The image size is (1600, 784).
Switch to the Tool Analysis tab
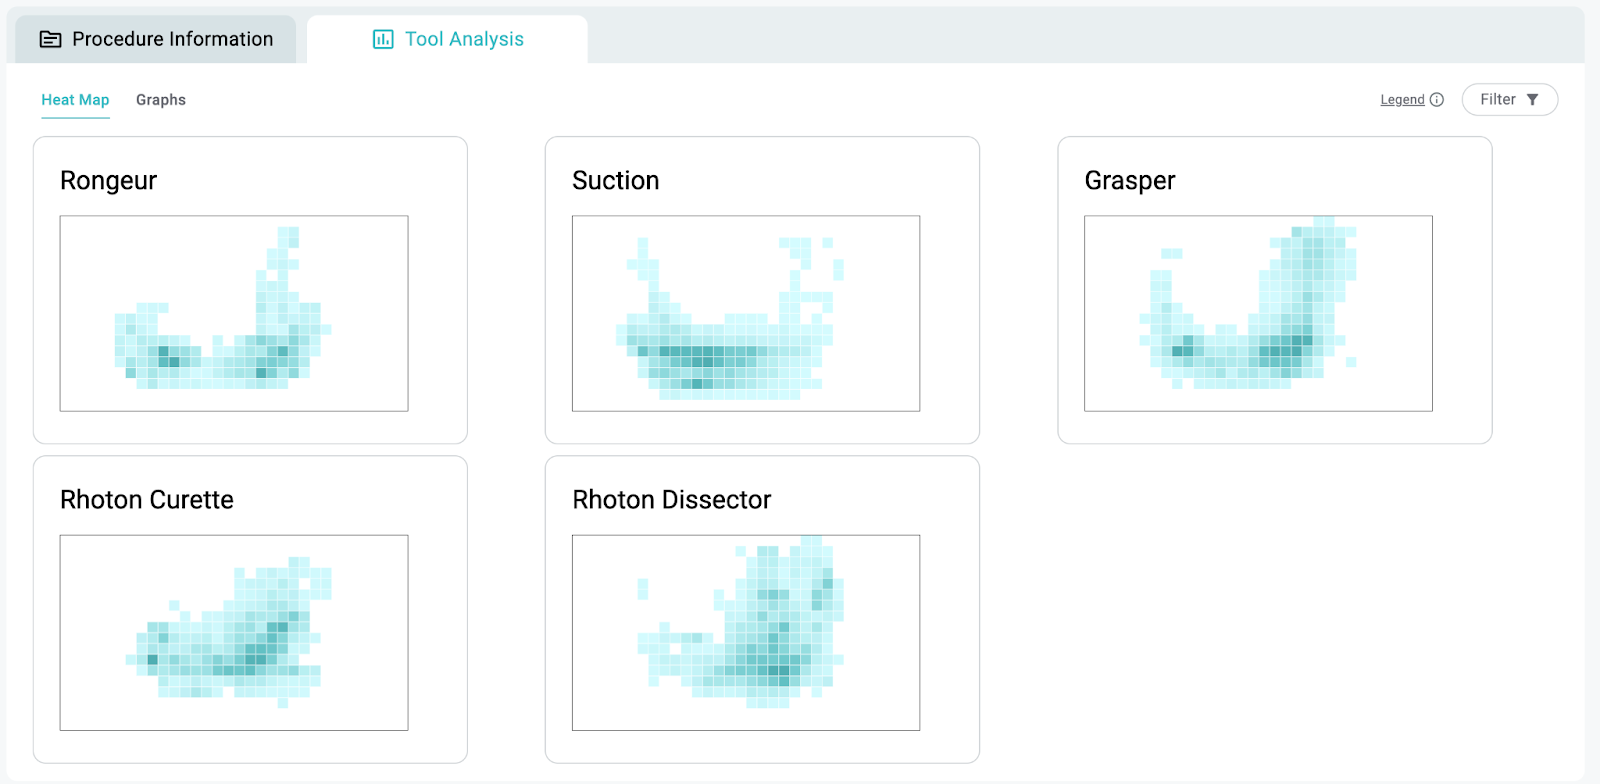click(x=448, y=39)
